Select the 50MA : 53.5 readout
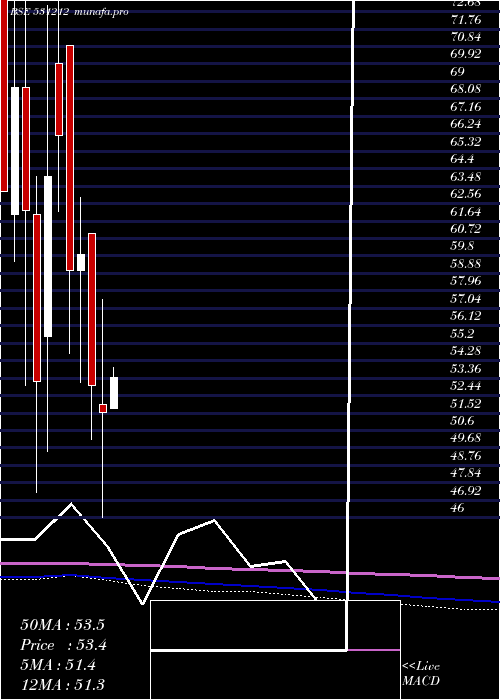The width and height of the screenshot is (500, 700). (x=62, y=625)
